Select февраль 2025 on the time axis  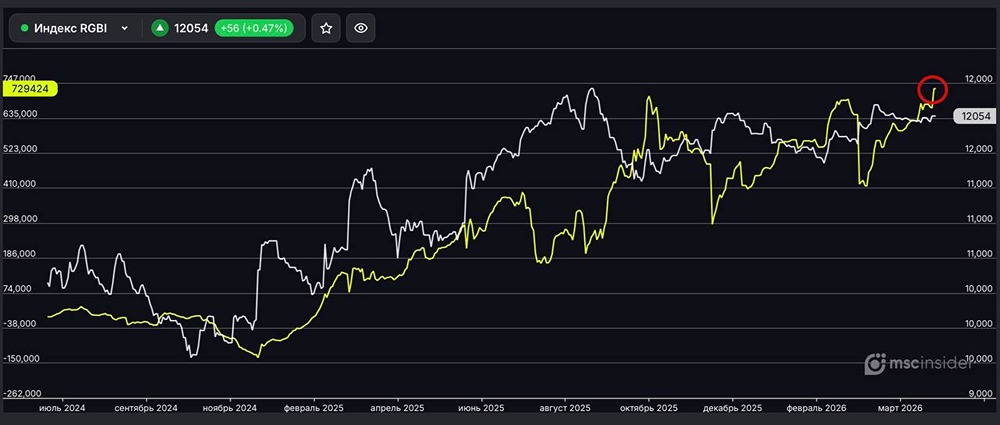(x=314, y=409)
